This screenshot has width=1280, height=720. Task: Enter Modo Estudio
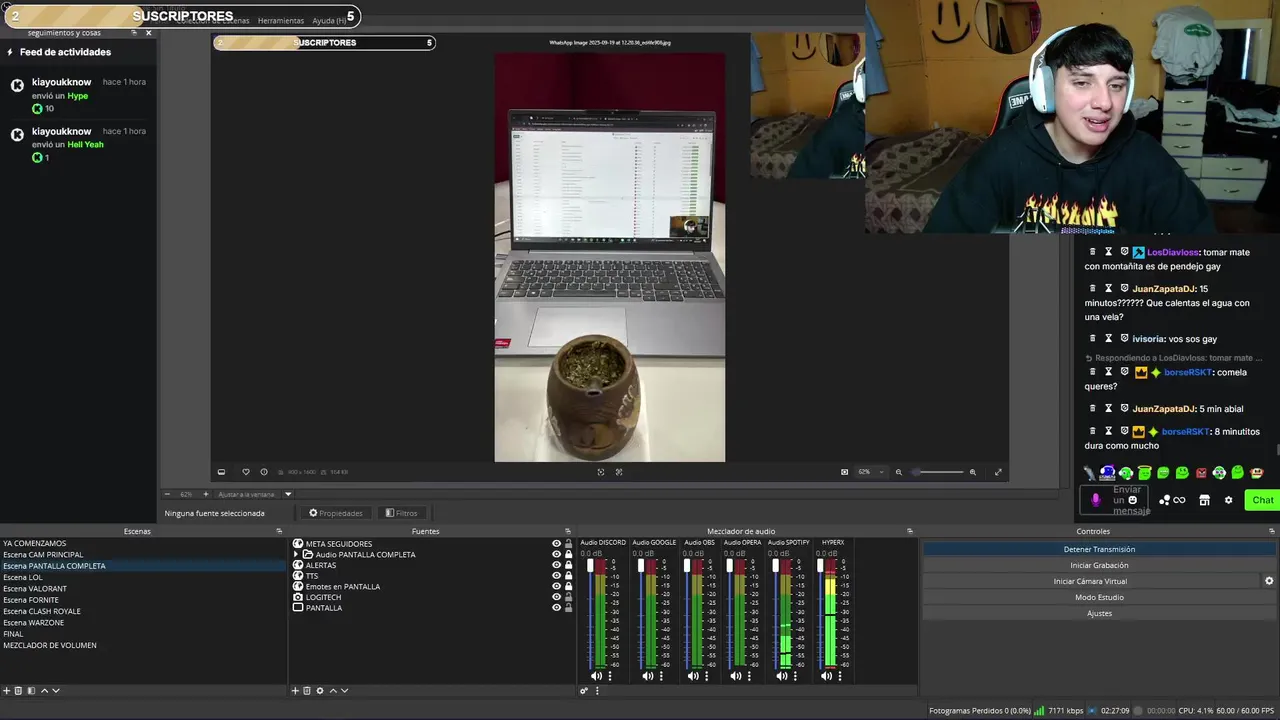pyautogui.click(x=1099, y=597)
